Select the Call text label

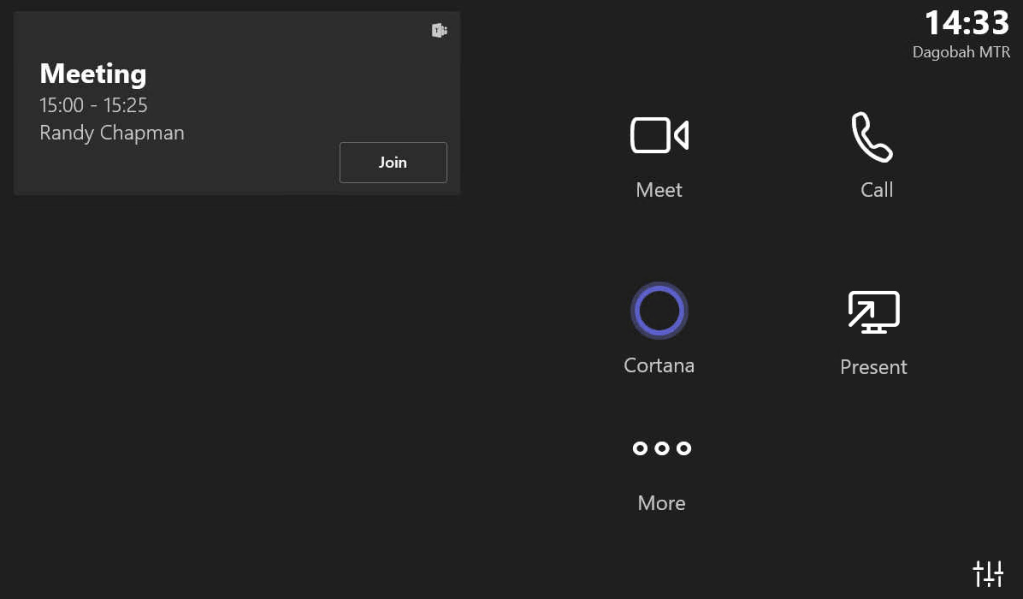(876, 190)
